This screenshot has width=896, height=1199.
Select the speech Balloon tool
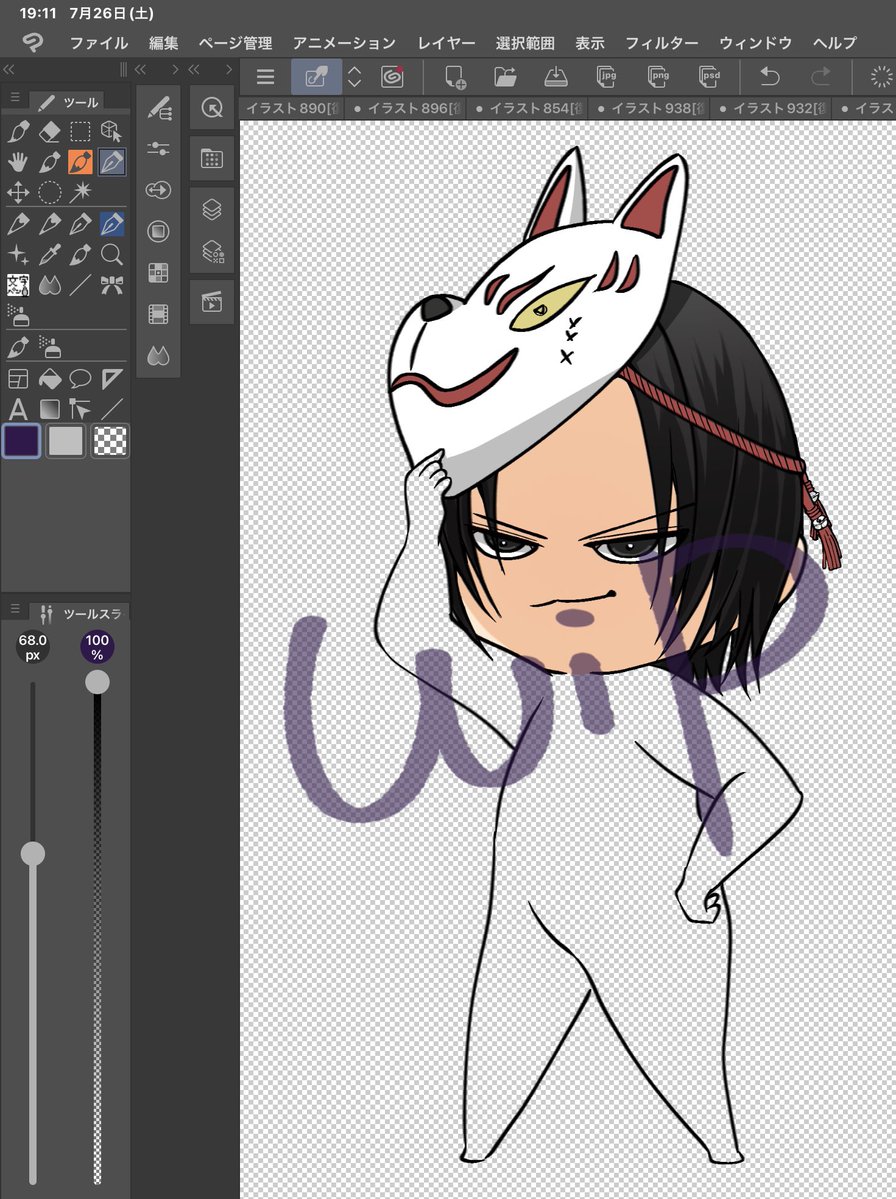(x=80, y=379)
